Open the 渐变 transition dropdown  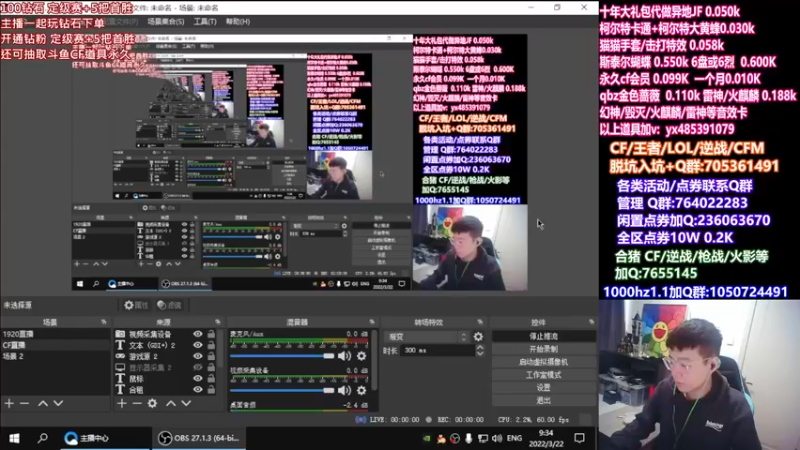428,337
